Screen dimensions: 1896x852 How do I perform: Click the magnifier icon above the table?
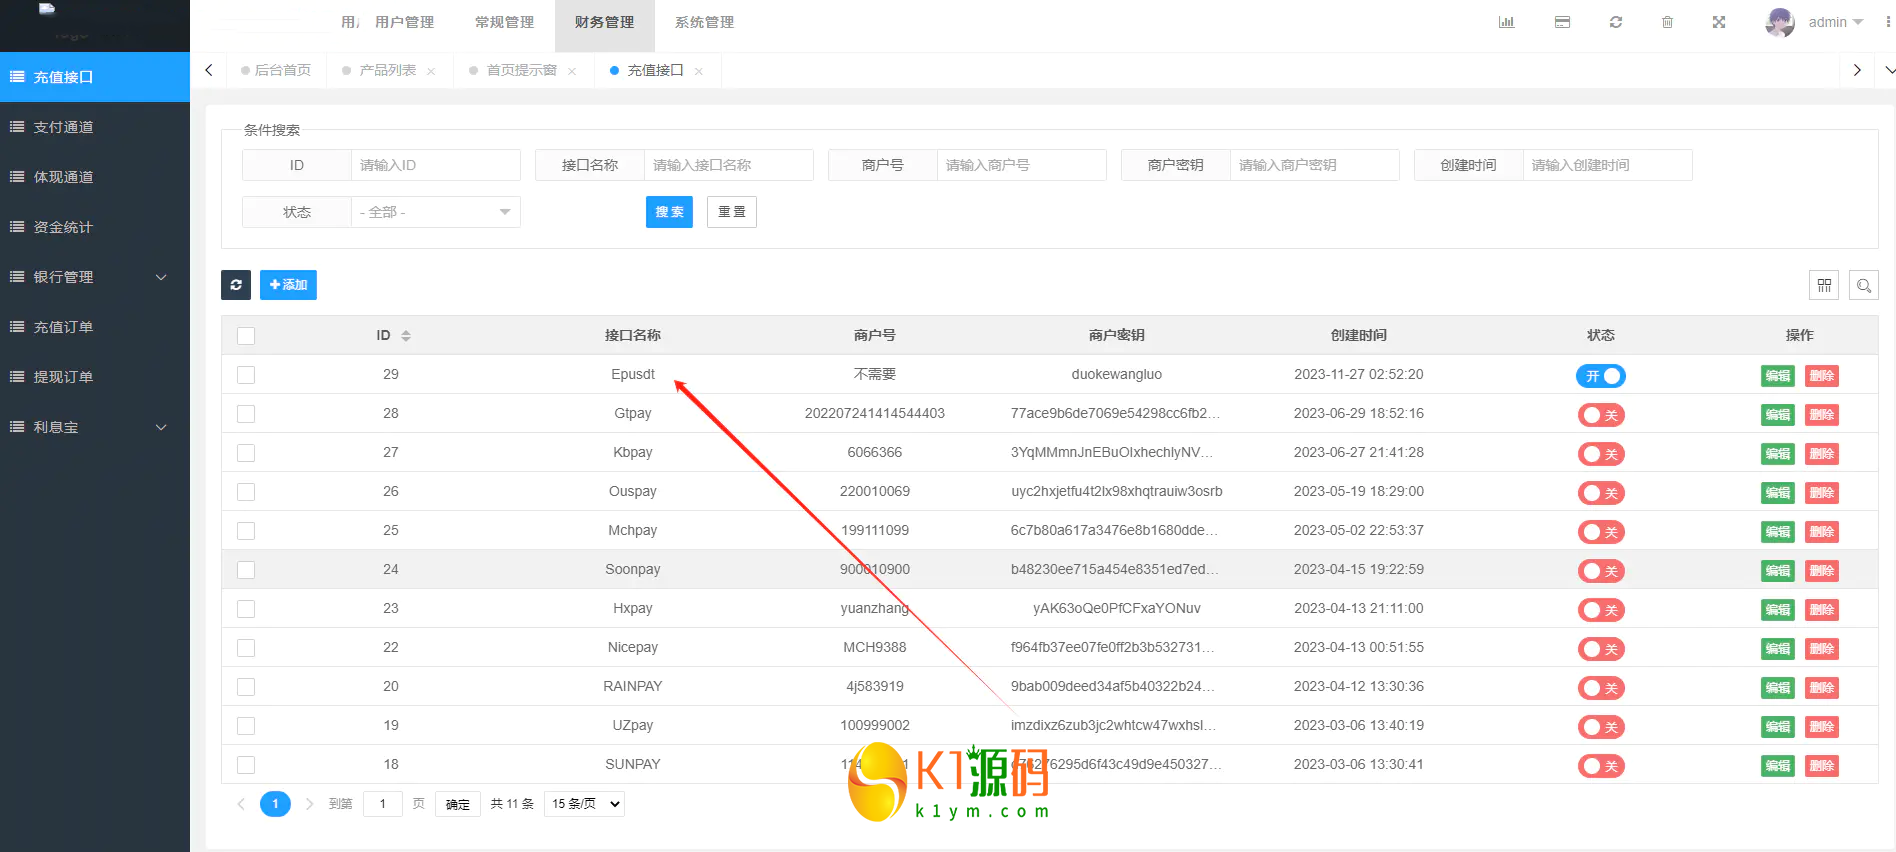1864,285
